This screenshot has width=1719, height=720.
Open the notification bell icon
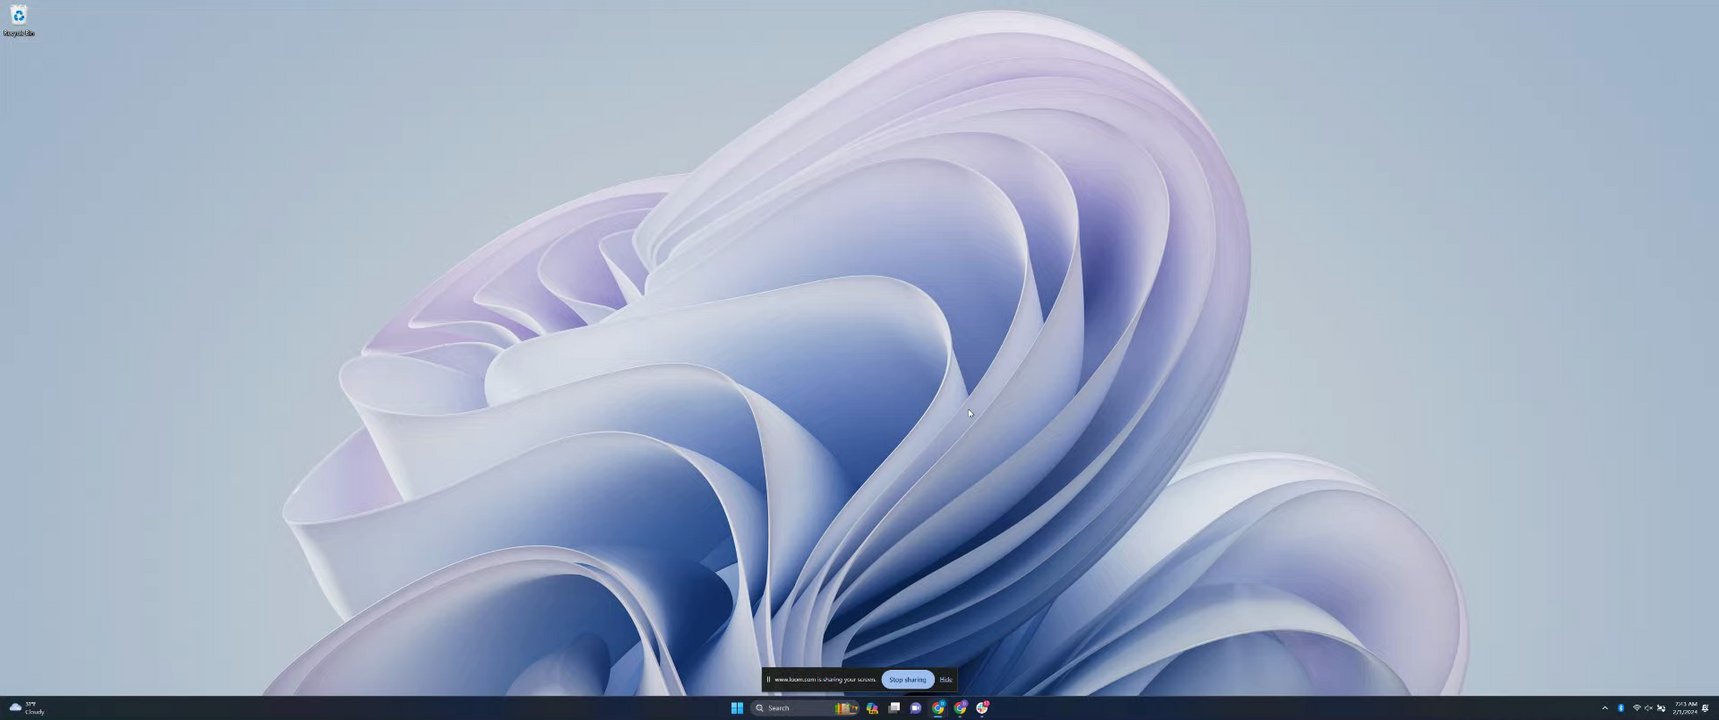point(1705,708)
